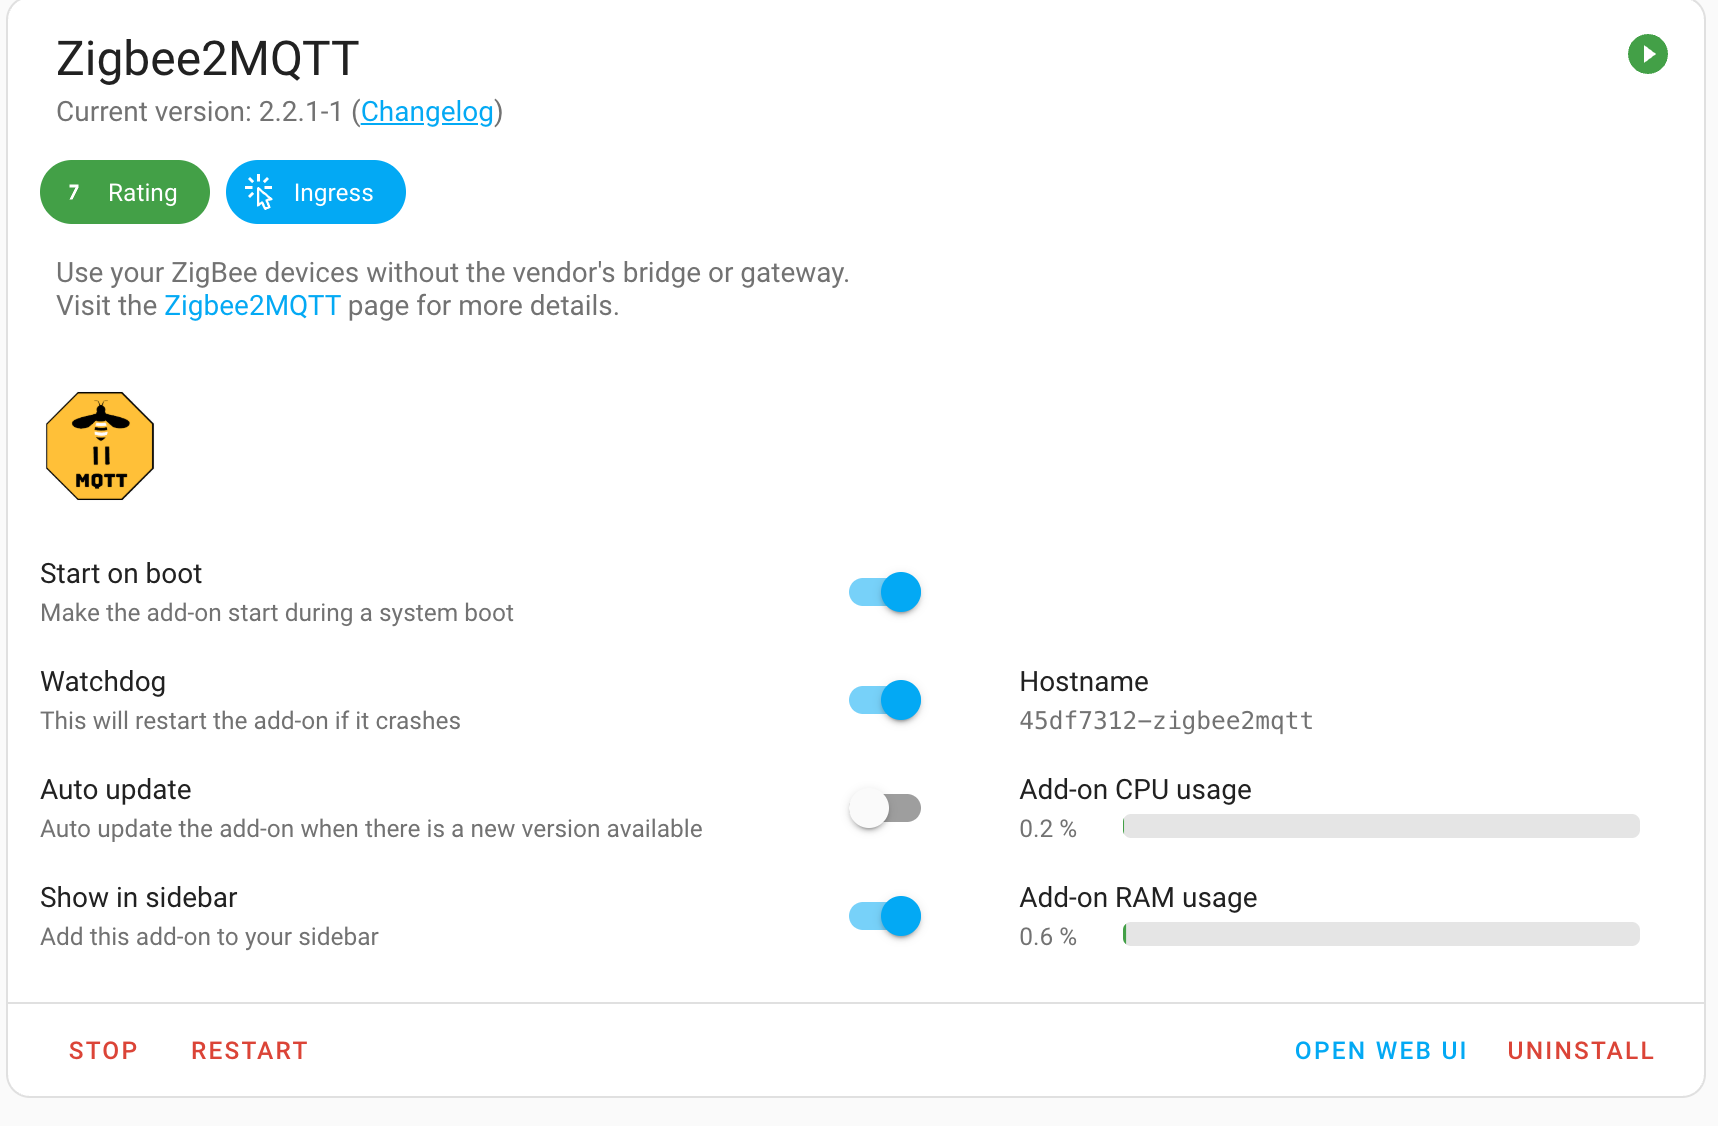Enable the Auto update toggle
The width and height of the screenshot is (1718, 1126).
point(884,807)
